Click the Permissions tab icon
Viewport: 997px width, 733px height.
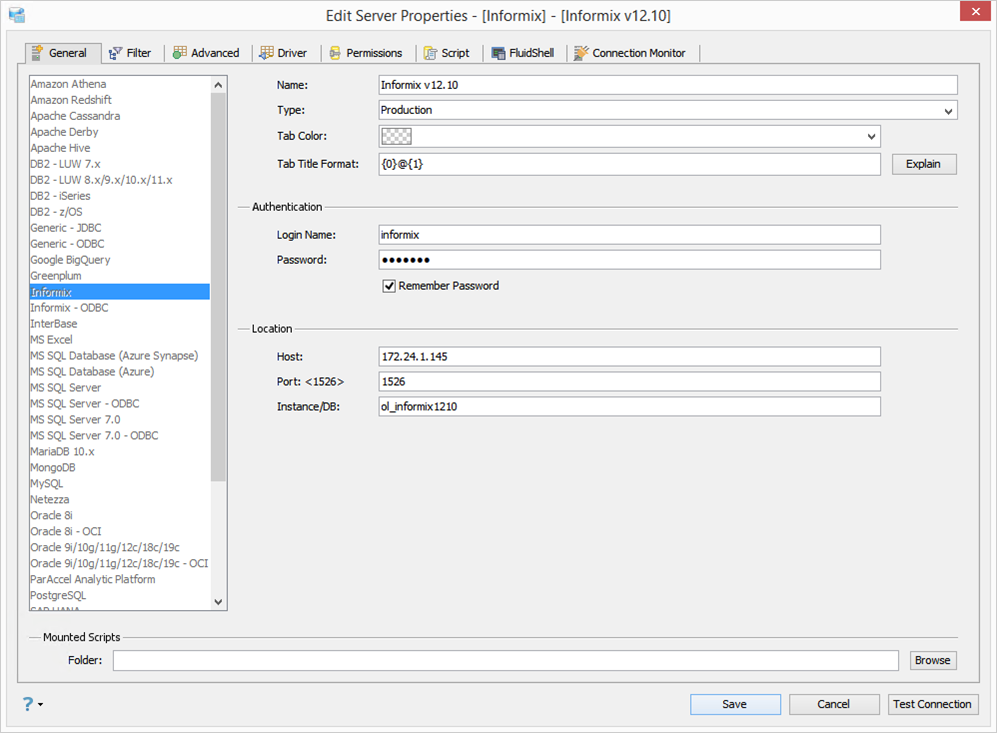pos(335,53)
